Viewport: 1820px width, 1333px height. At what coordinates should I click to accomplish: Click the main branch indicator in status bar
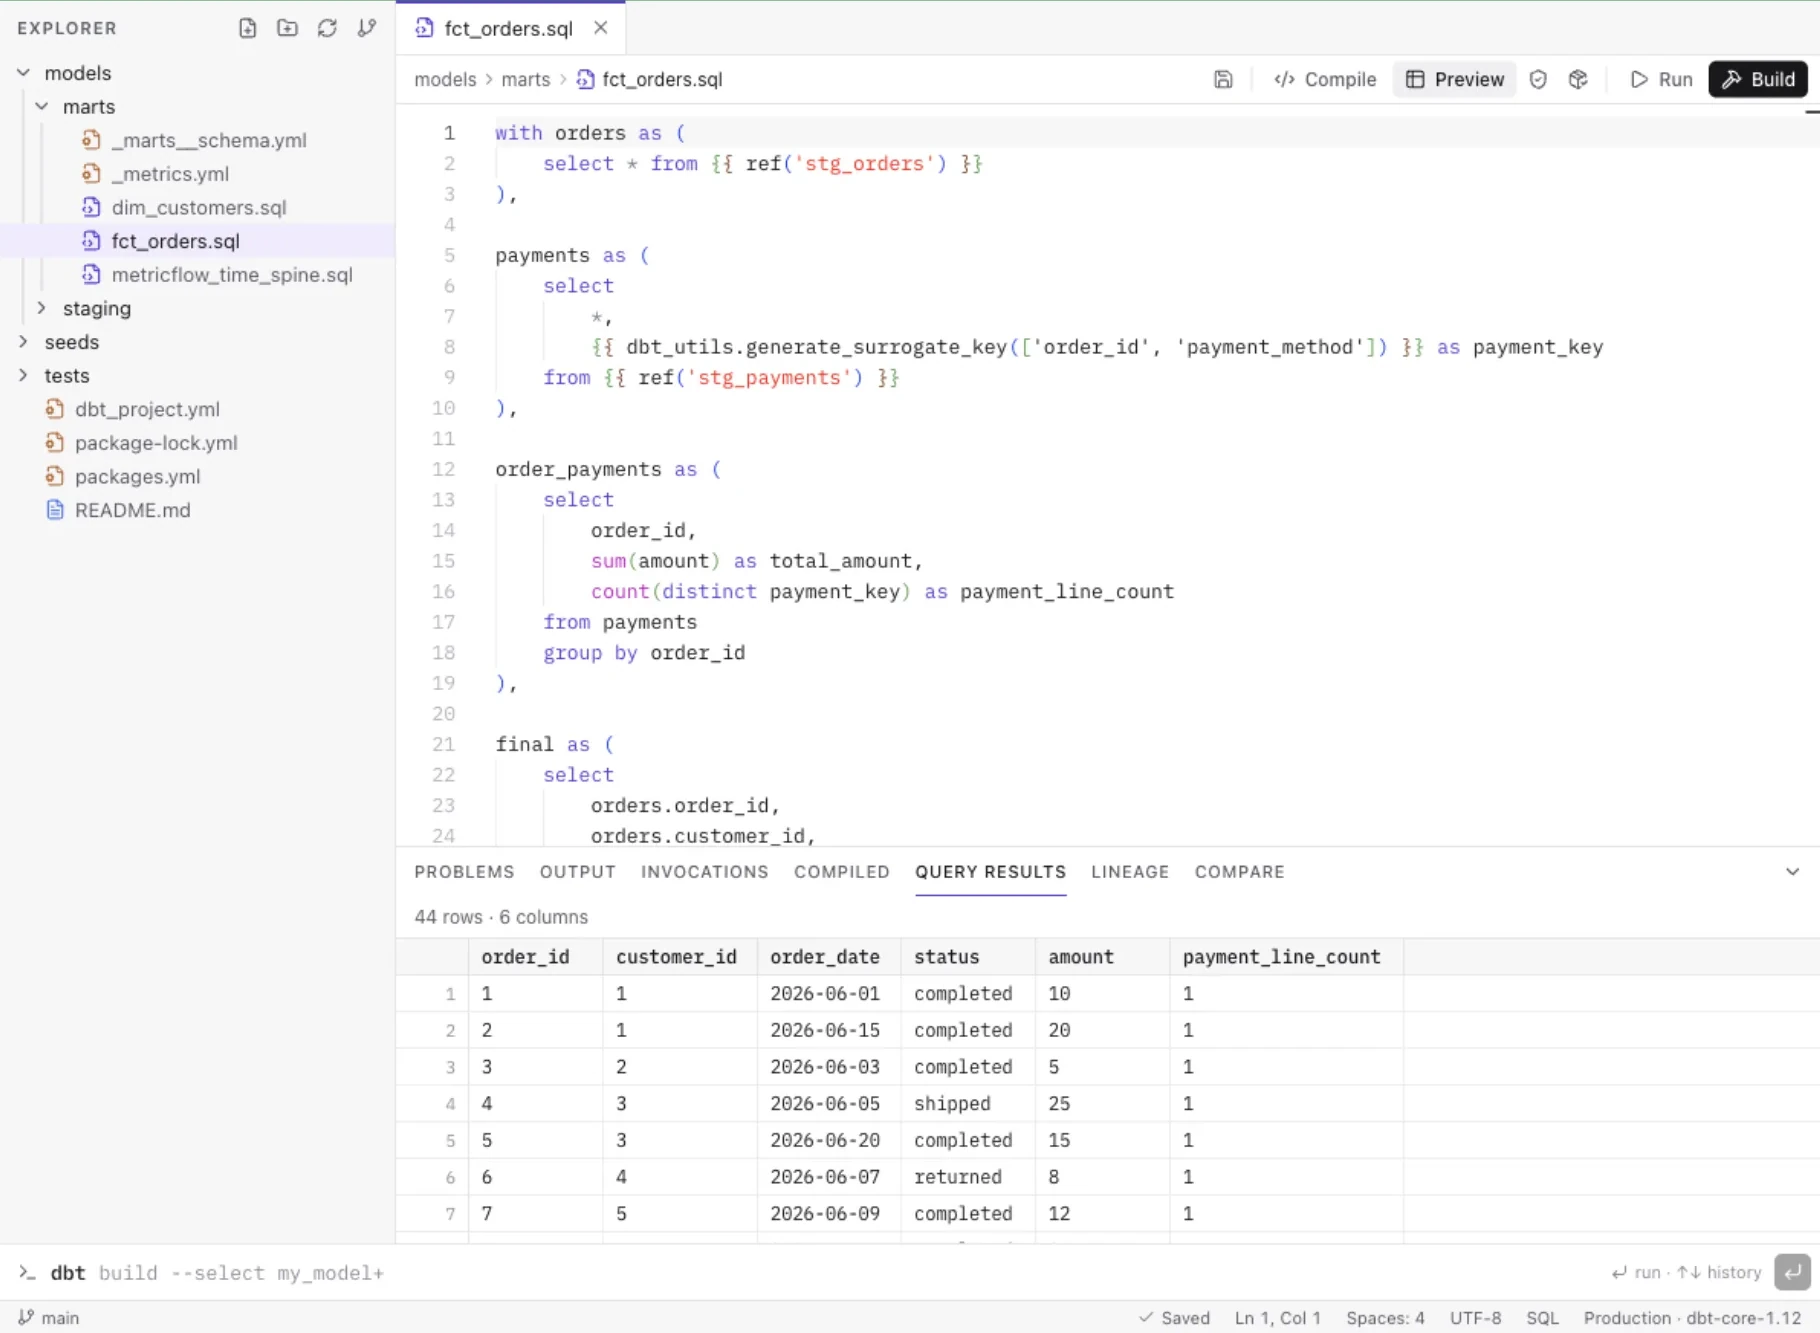coord(48,1318)
